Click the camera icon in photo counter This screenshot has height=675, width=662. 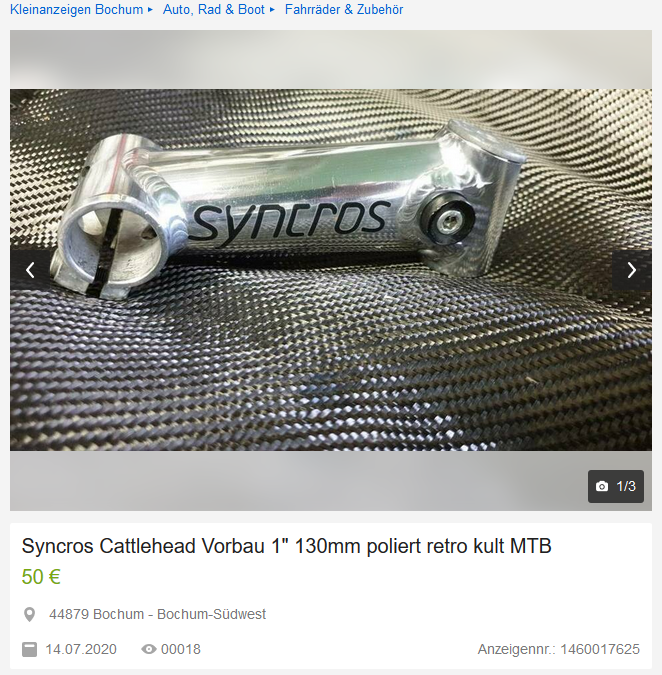point(602,486)
